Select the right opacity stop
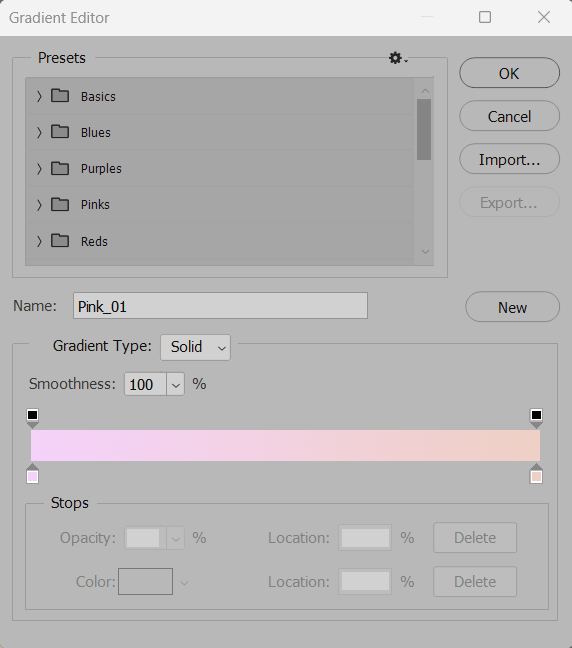This screenshot has width=572, height=648. click(x=536, y=418)
